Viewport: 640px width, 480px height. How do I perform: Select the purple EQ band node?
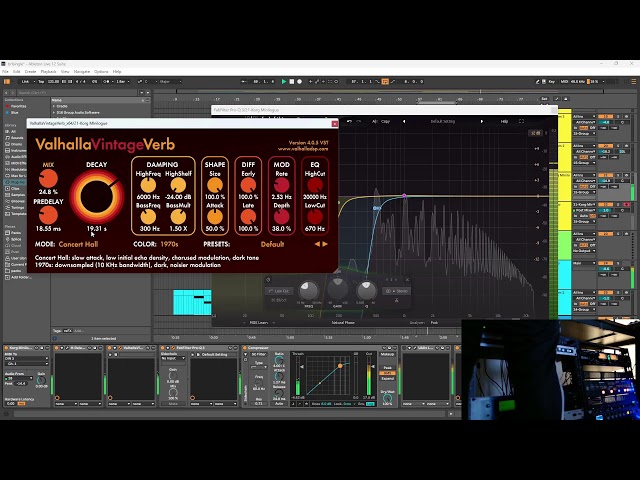pos(404,196)
